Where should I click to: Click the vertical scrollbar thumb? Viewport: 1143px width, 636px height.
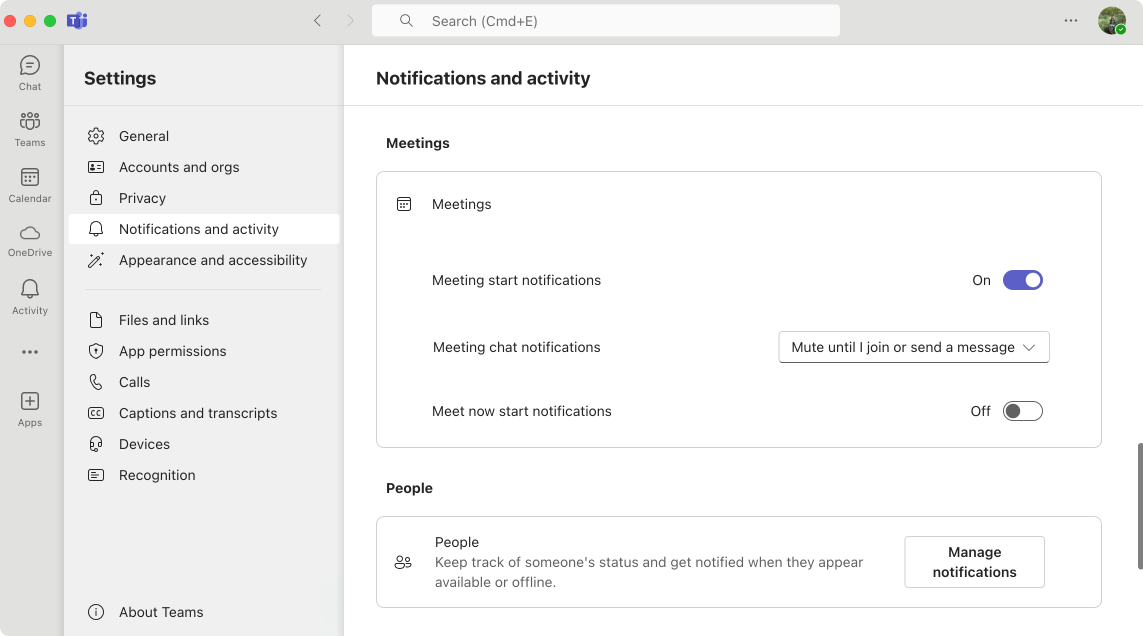tap(1139, 505)
